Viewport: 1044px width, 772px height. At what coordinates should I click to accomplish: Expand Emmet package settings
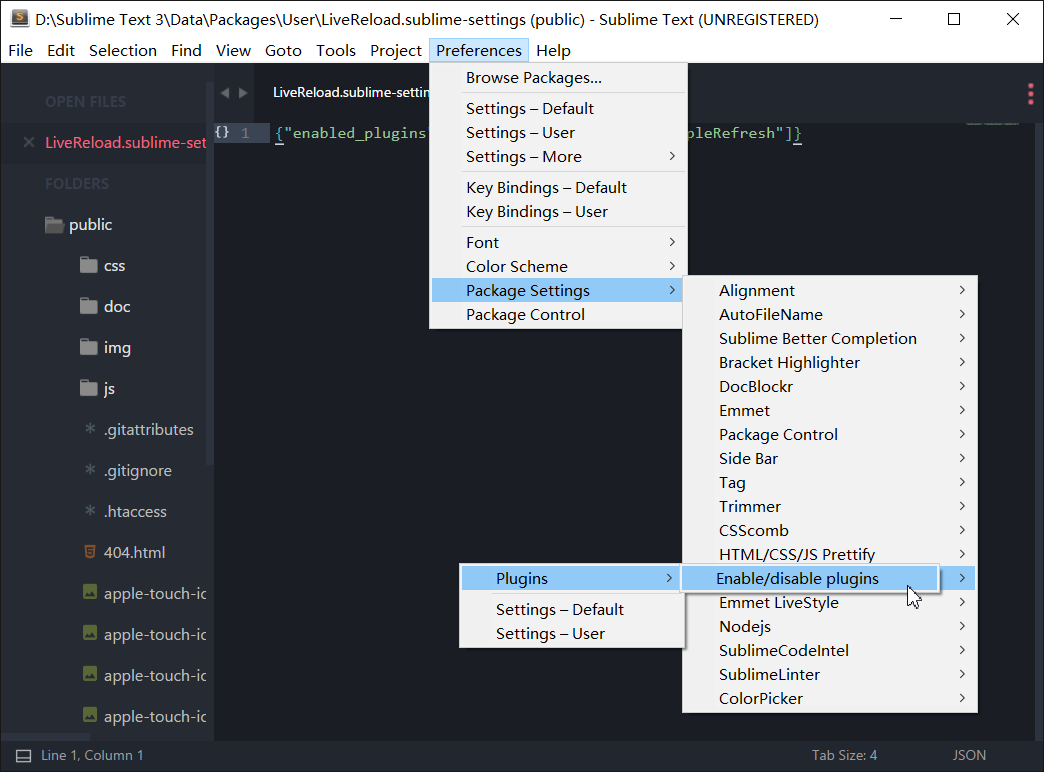tap(830, 410)
